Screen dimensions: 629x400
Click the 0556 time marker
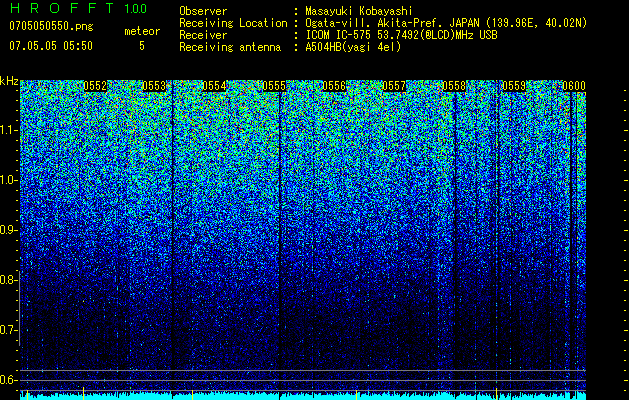pos(334,86)
